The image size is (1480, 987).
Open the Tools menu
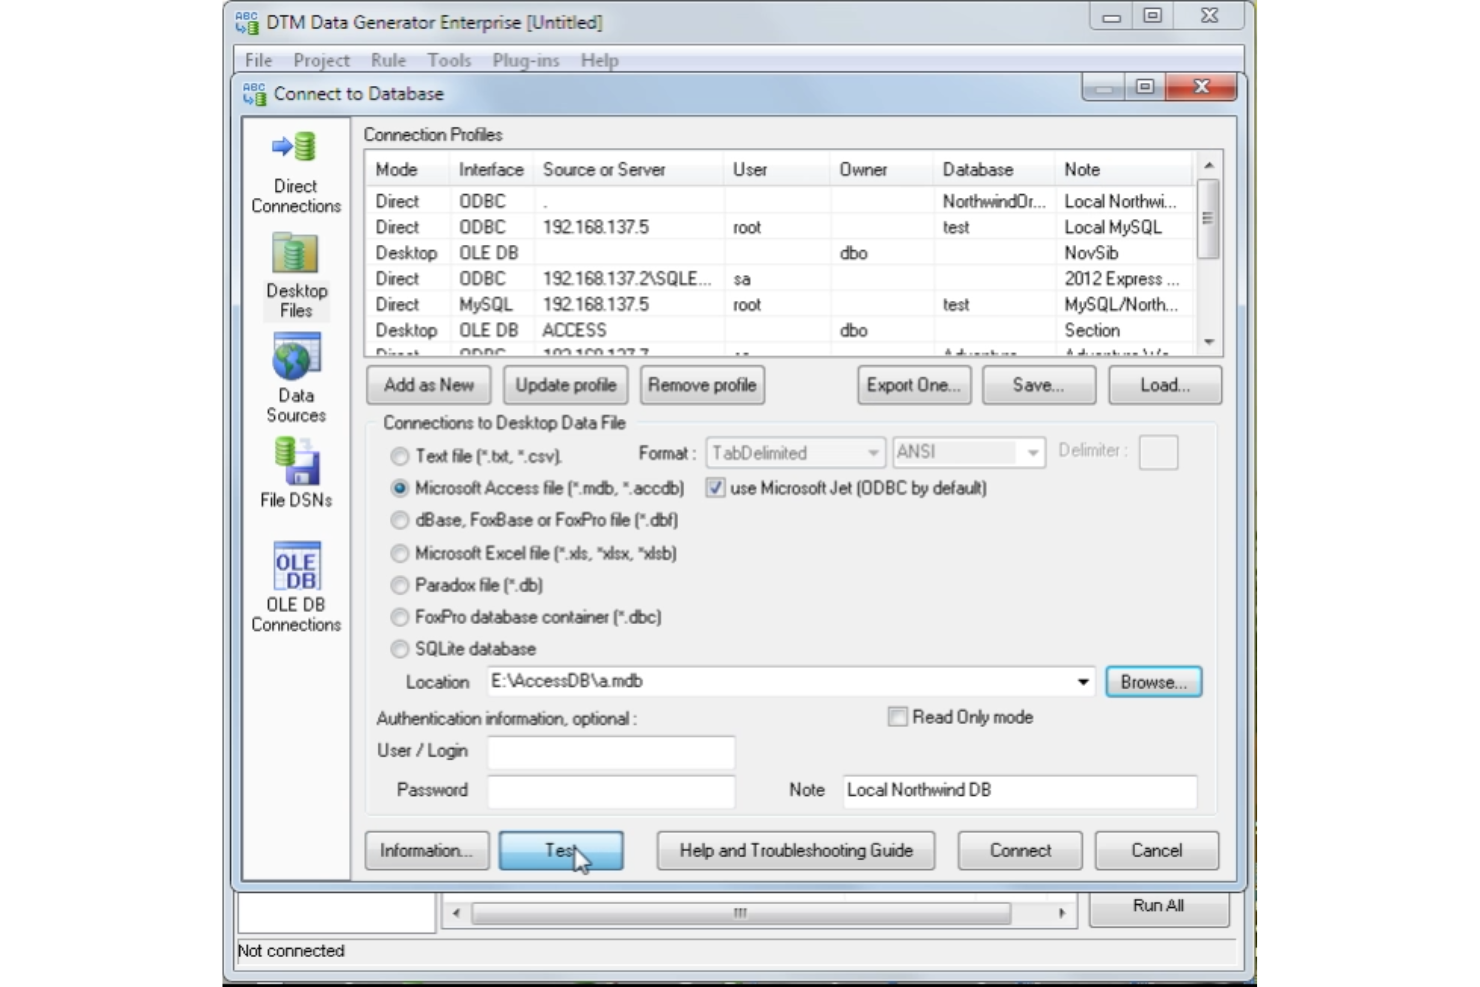tap(449, 60)
